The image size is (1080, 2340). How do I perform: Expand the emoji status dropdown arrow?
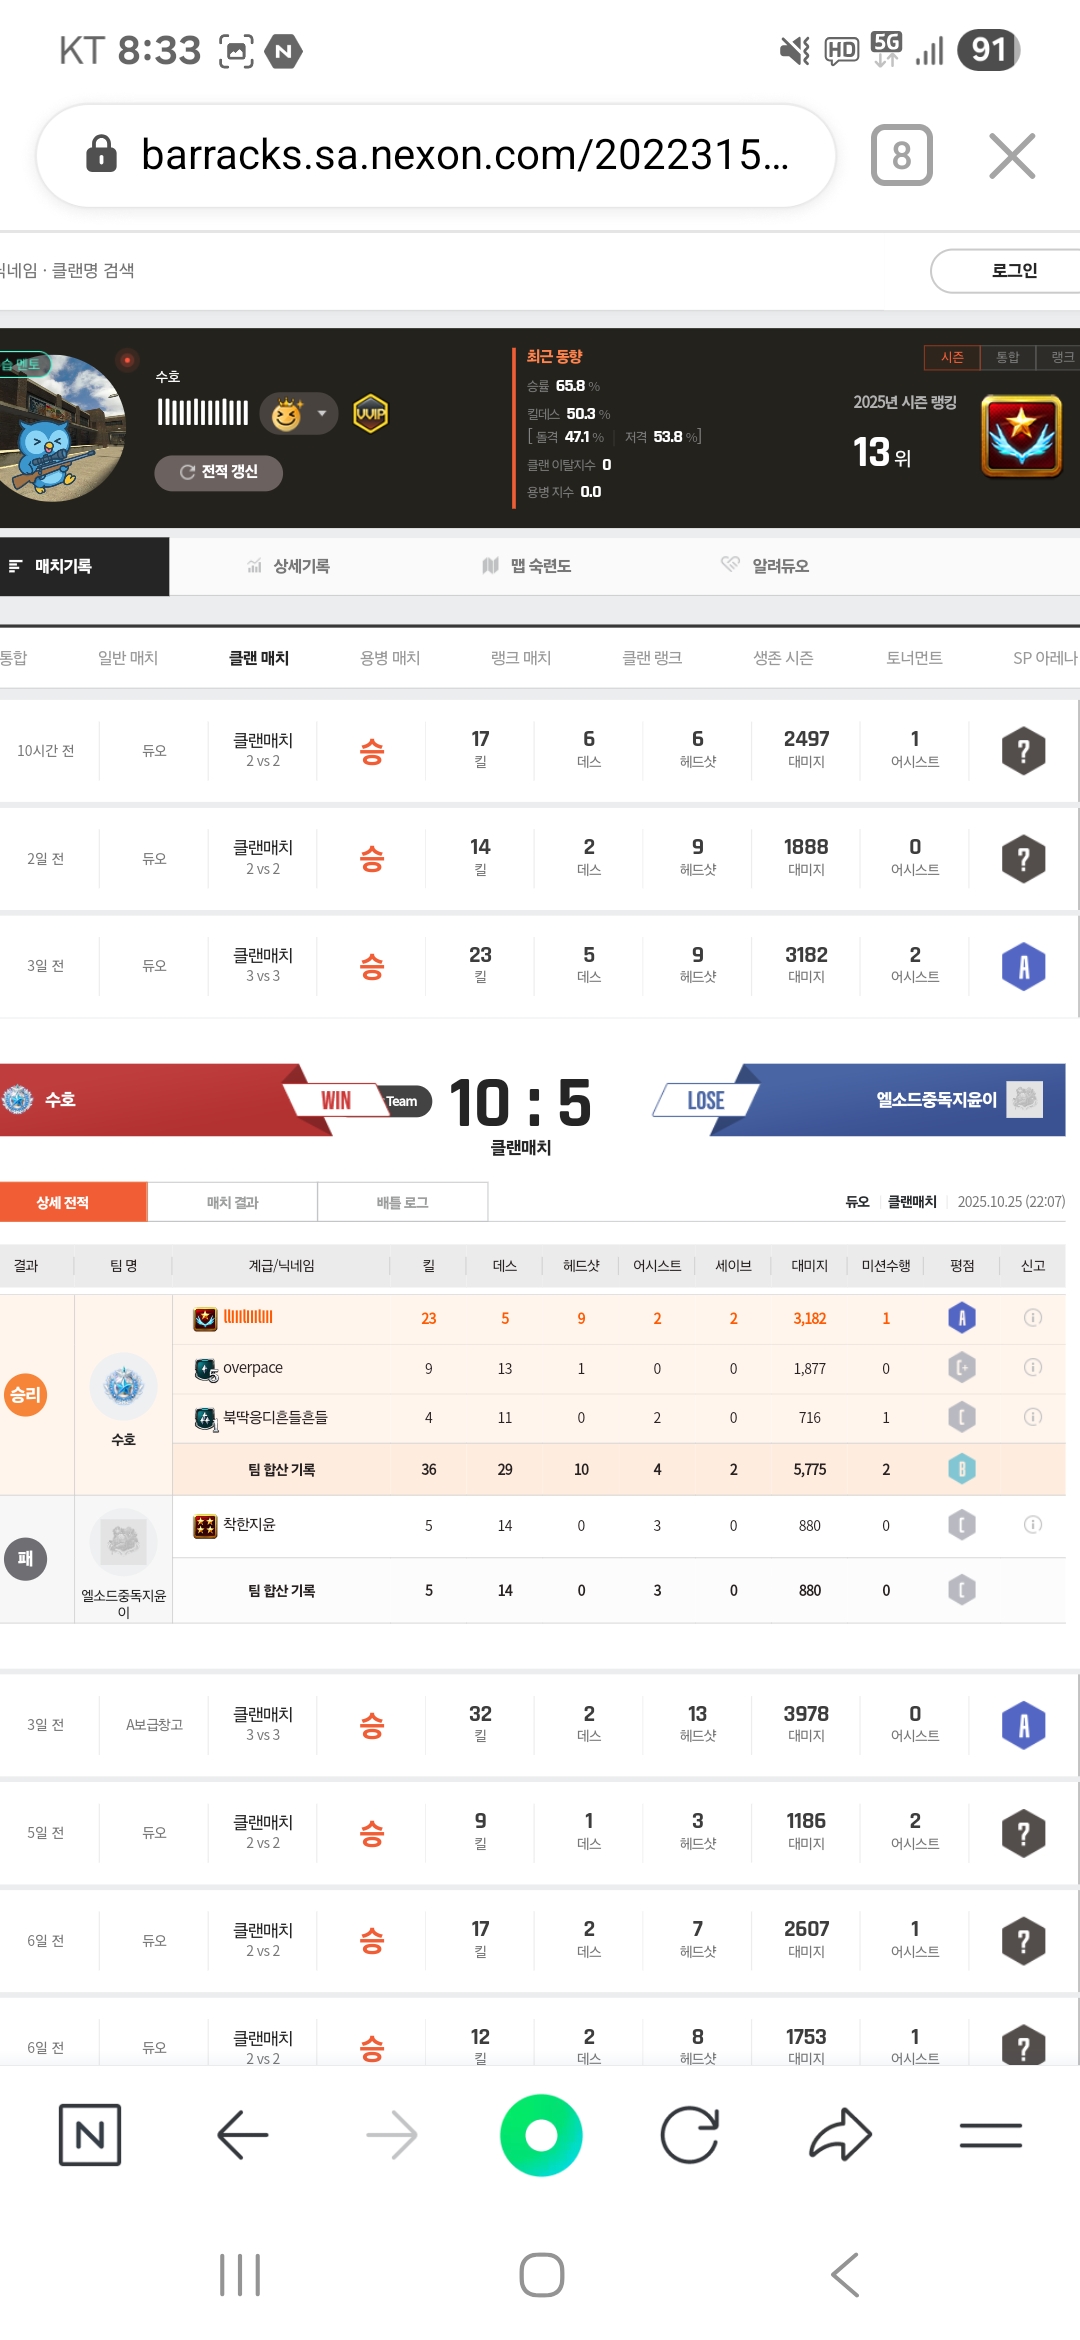pos(322,413)
